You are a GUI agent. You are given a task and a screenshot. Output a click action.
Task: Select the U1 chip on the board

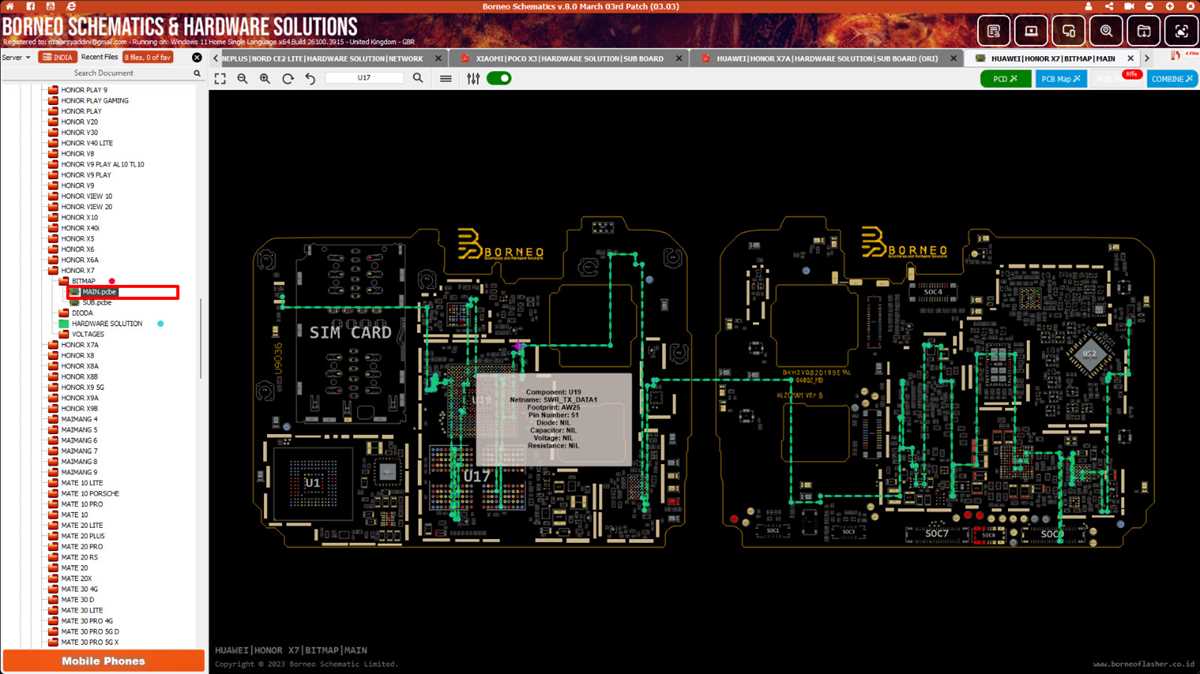[x=313, y=482]
